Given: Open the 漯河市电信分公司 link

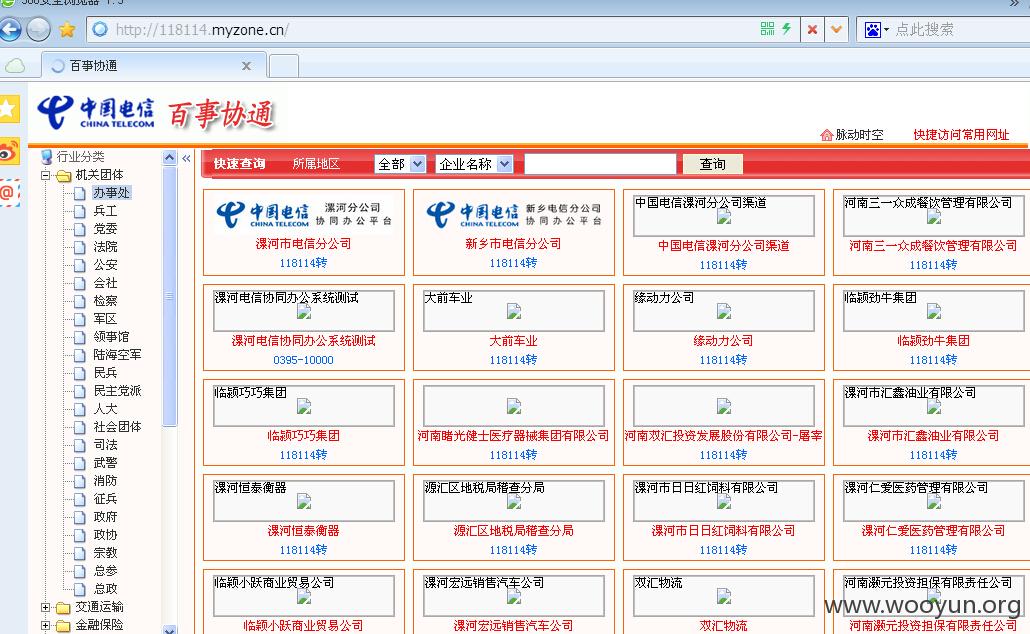Looking at the screenshot, I should [x=303, y=244].
